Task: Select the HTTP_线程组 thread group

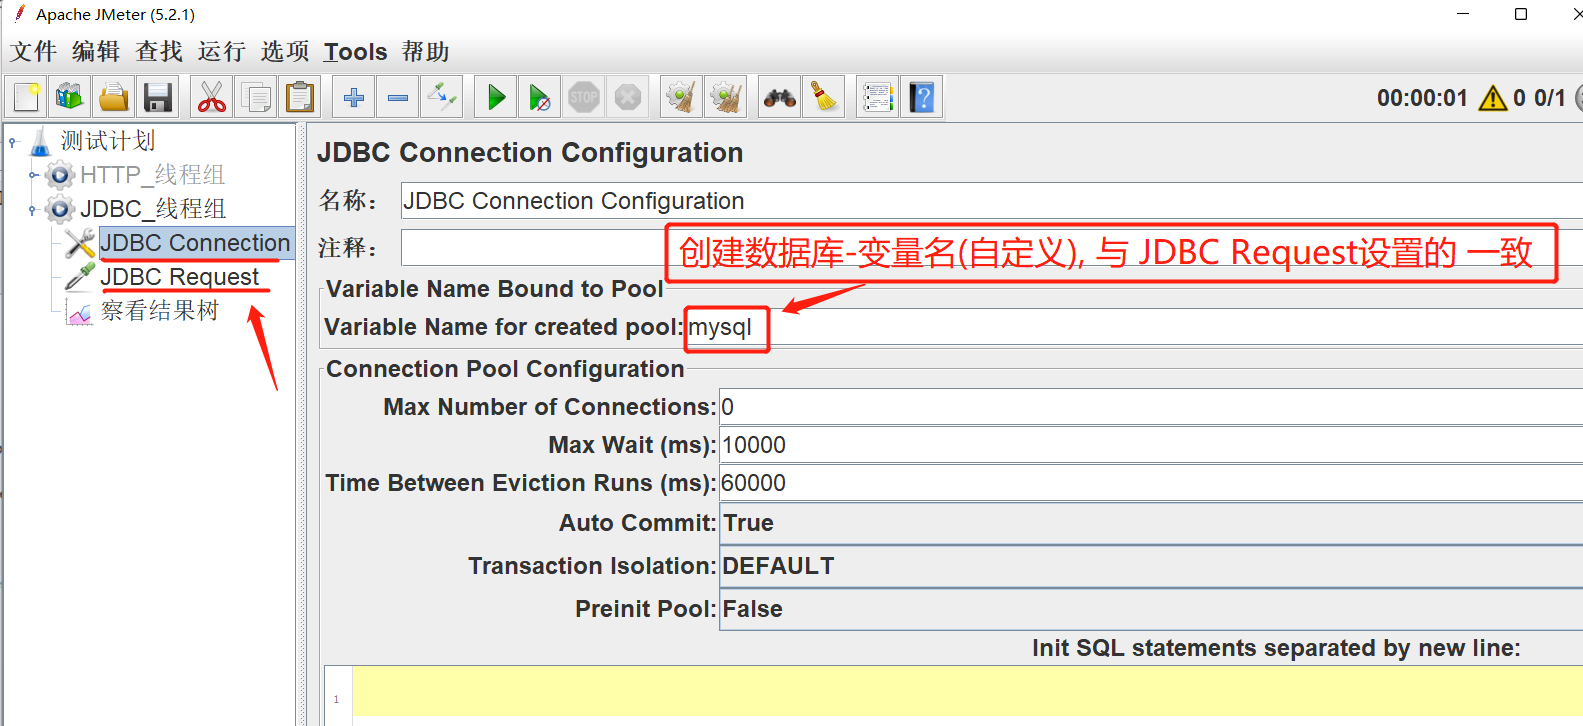Action: click(153, 175)
